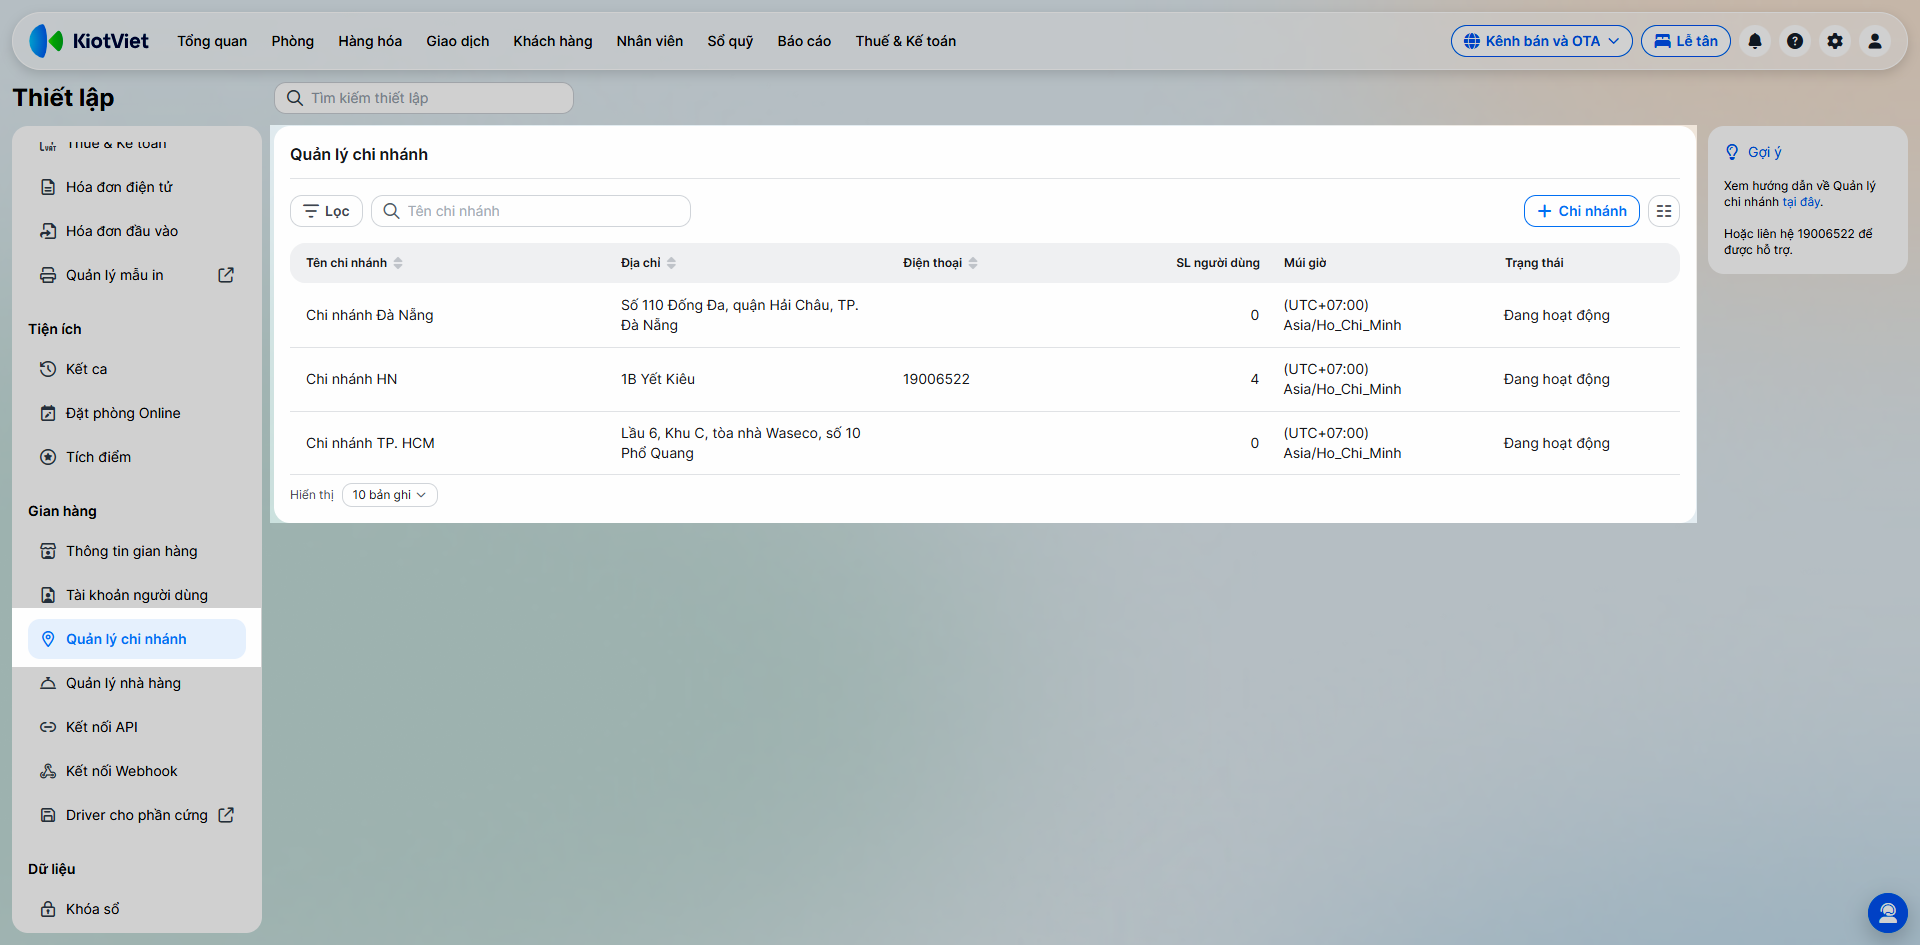Click the KiotViet logo
The height and width of the screenshot is (945, 1920).
point(89,41)
